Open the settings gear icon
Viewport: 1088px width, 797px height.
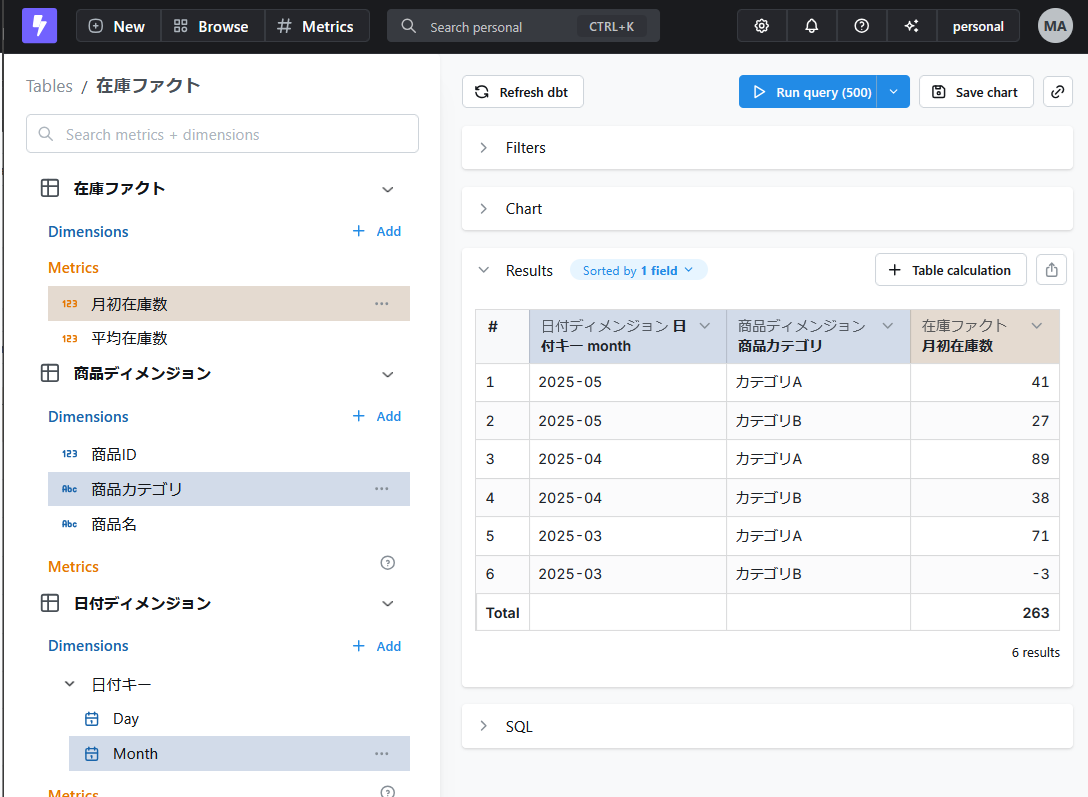[762, 26]
